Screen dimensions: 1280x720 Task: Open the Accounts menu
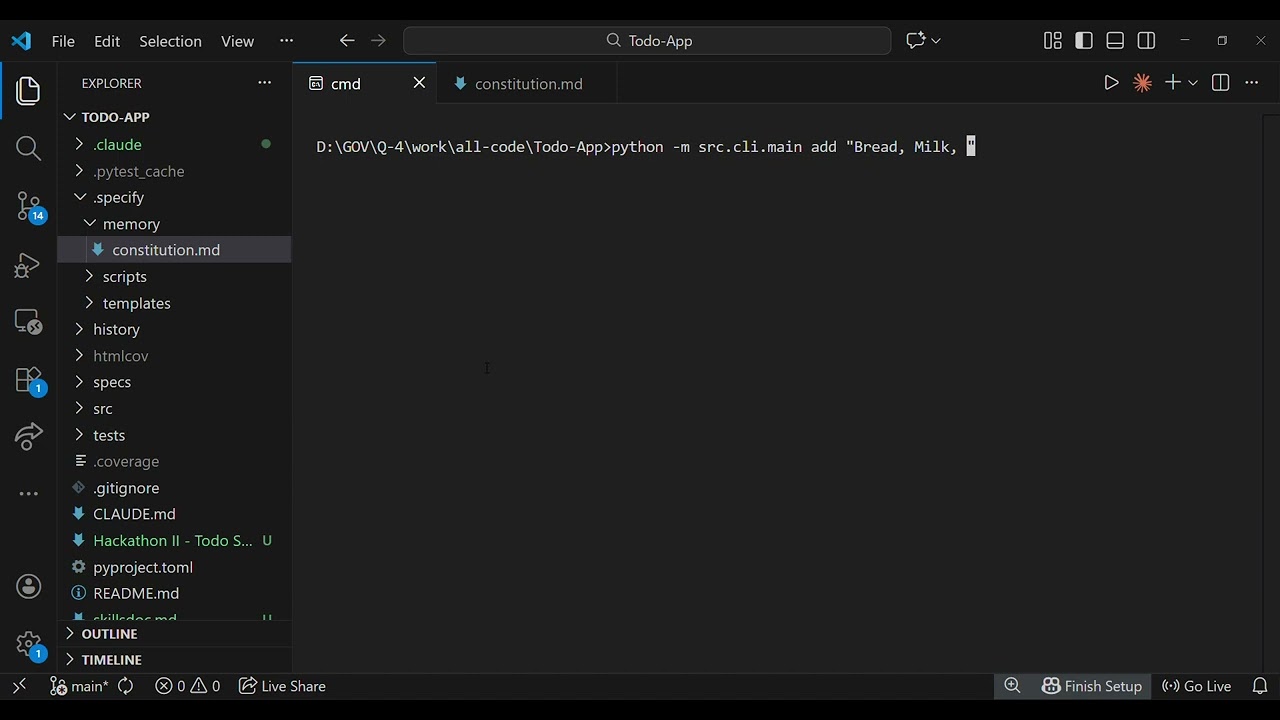click(28, 586)
